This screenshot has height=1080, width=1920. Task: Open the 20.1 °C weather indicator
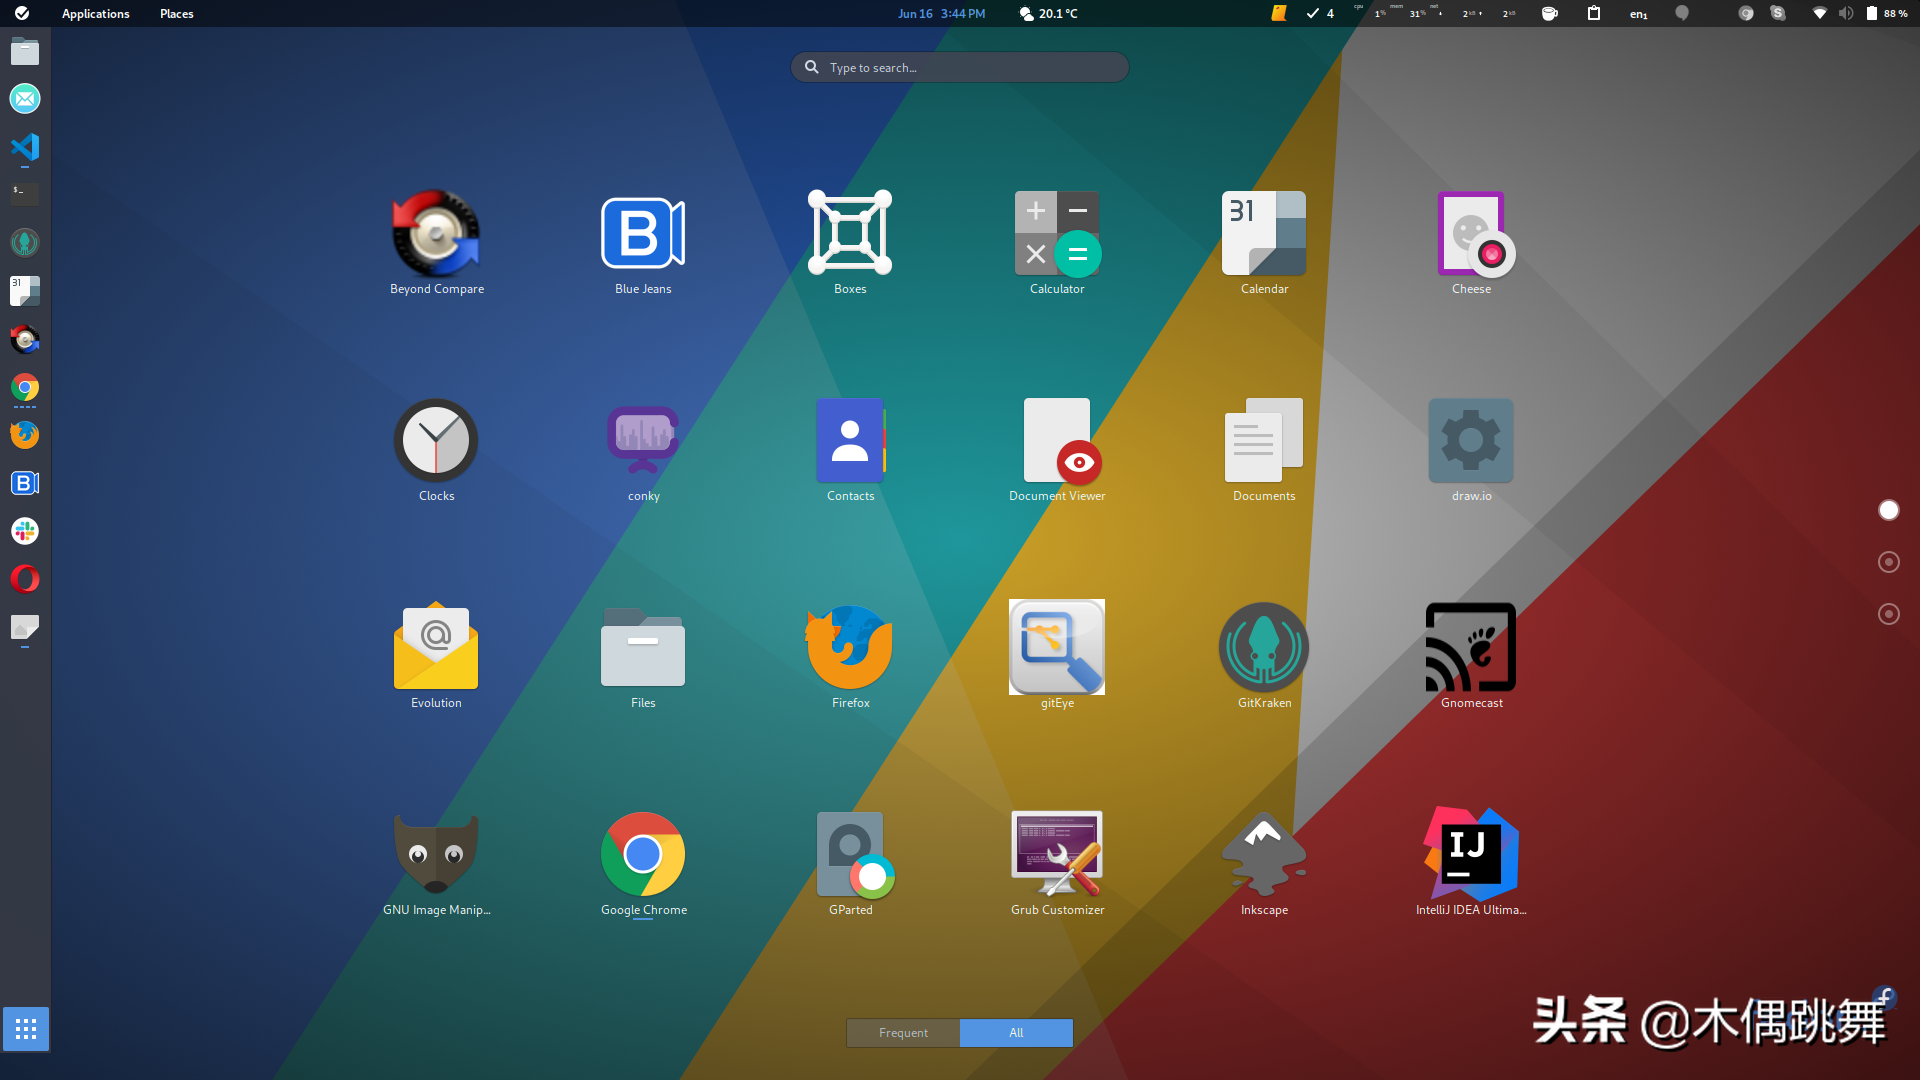coord(1048,14)
